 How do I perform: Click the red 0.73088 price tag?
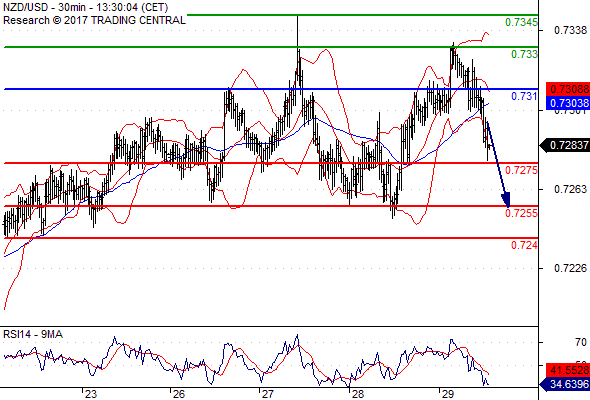[x=568, y=89]
